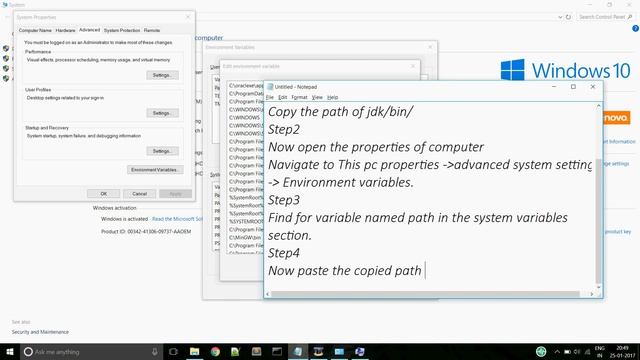The image size is (640, 360).
Task: Open 'Read the Microsoft Software' license link
Action: click(x=177, y=219)
